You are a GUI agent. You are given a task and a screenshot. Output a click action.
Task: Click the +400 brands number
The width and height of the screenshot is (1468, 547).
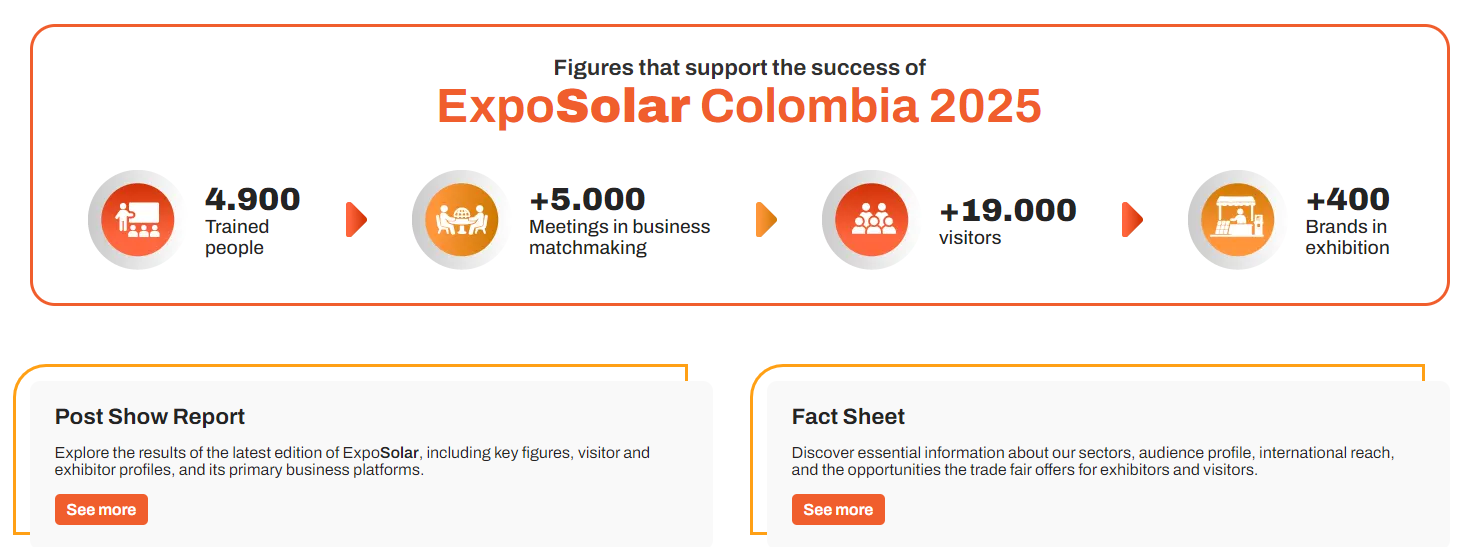1348,199
